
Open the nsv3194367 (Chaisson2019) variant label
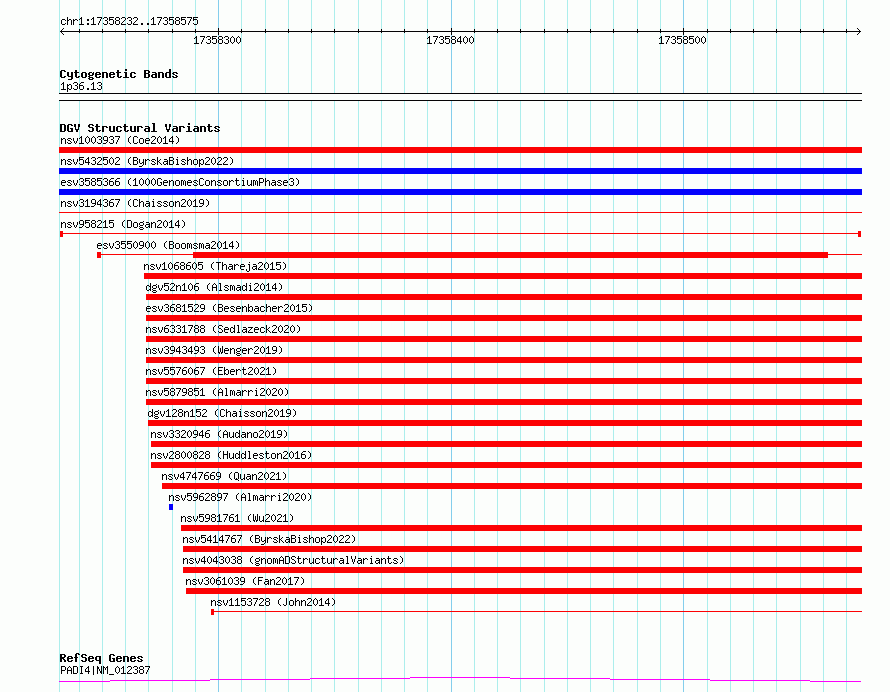pyautogui.click(x=135, y=203)
